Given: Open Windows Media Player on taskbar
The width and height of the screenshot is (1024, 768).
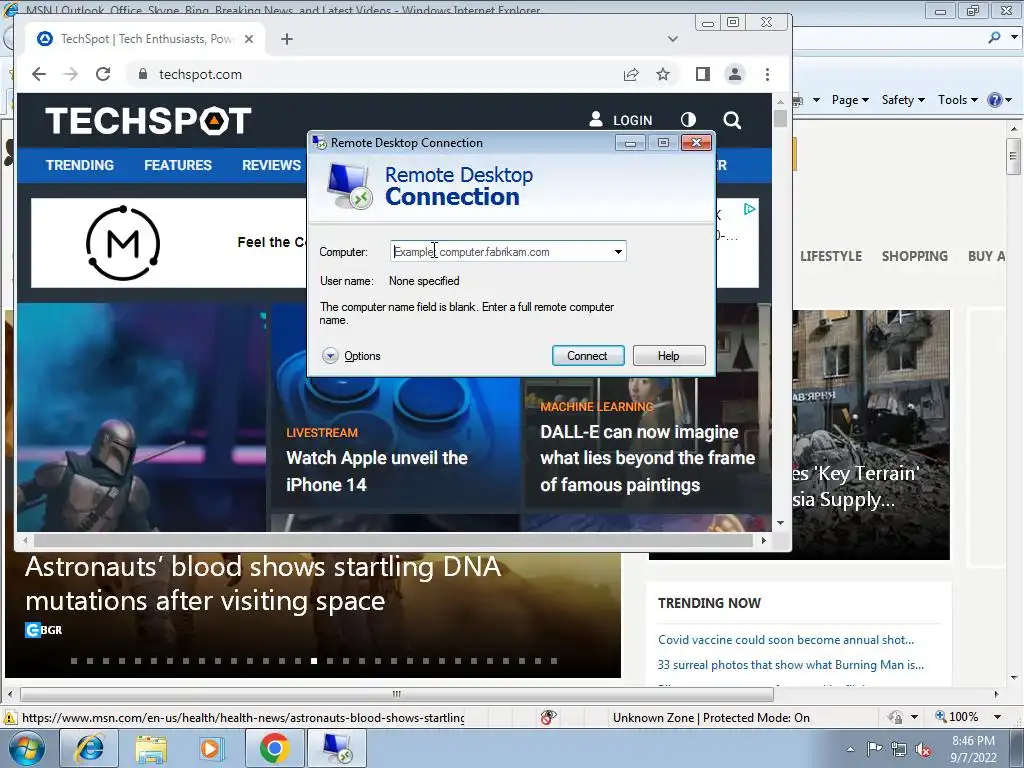Looking at the screenshot, I should (x=212, y=748).
